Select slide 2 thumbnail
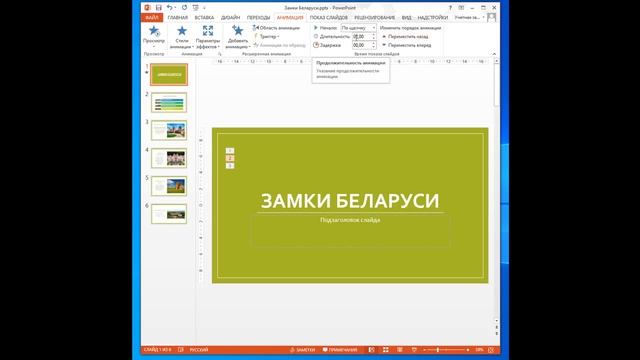This screenshot has width=640, height=360. [169, 102]
